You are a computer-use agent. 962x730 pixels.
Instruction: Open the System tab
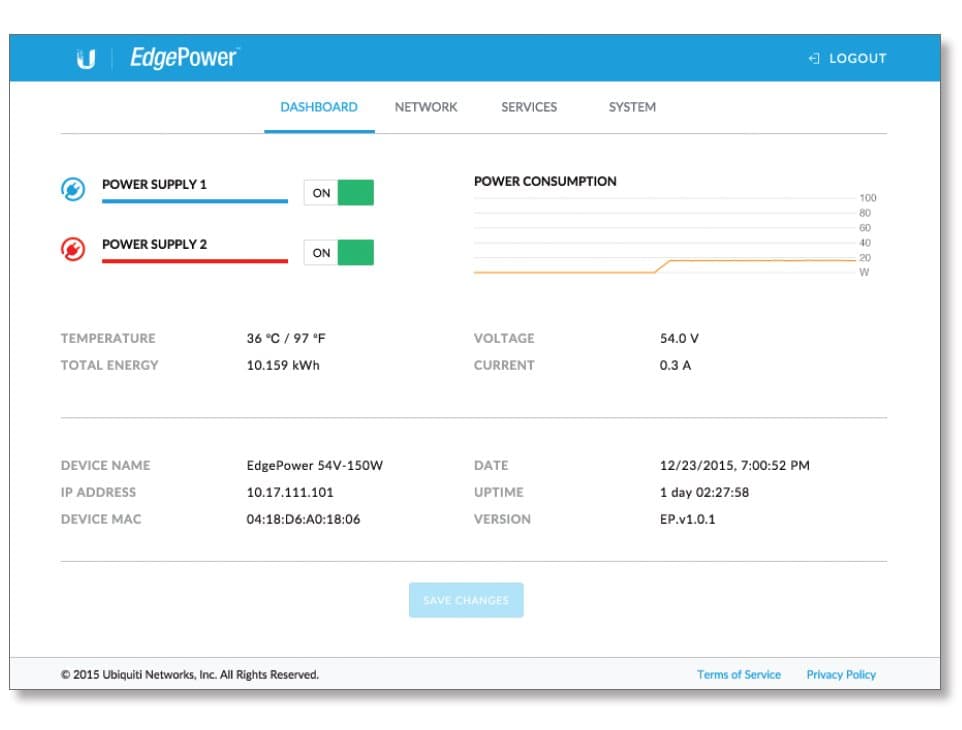tap(632, 107)
